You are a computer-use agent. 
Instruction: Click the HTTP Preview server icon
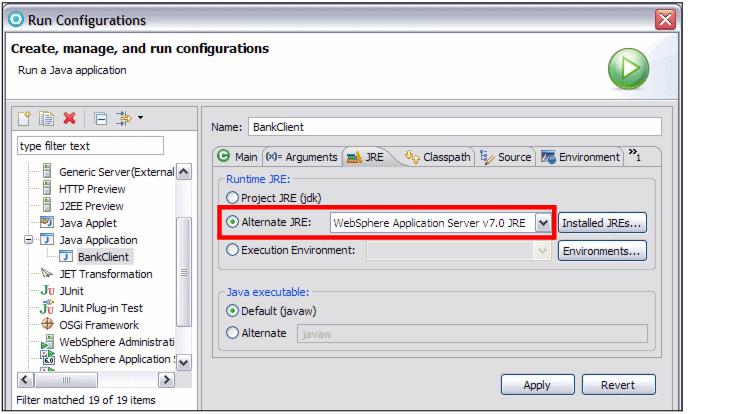47,188
